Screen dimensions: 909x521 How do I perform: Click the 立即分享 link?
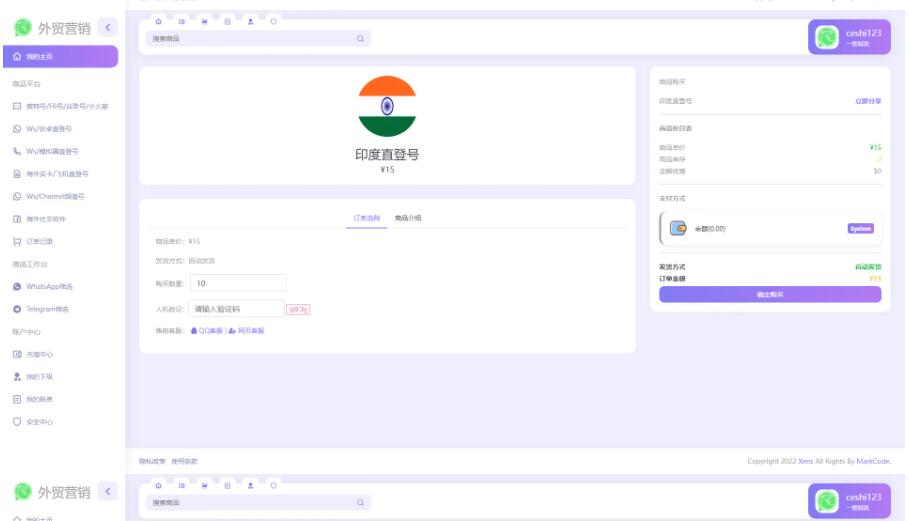(867, 101)
